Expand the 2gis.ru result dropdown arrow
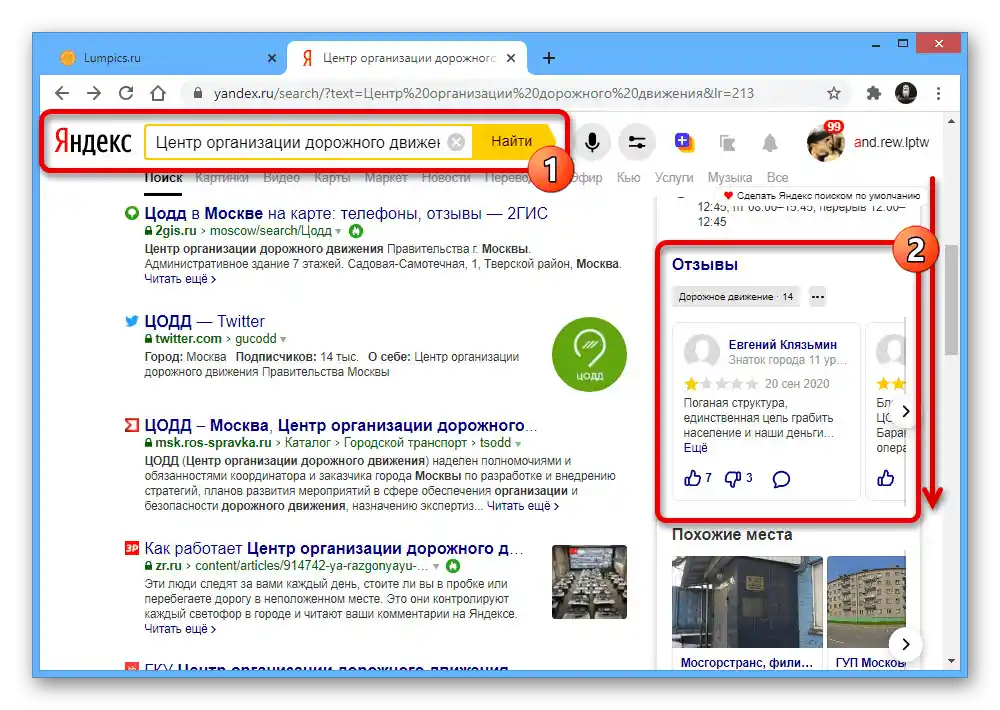The image size is (1000, 710). (338, 232)
